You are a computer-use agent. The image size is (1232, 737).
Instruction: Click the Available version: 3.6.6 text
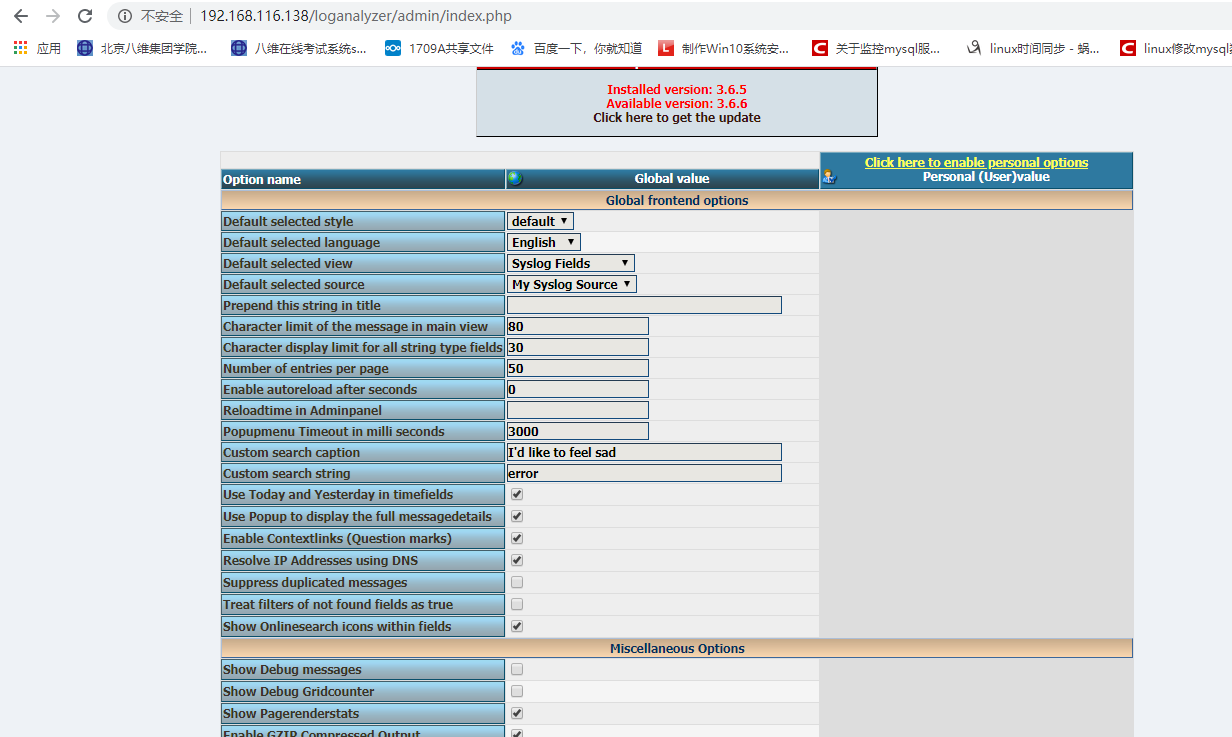tap(677, 103)
